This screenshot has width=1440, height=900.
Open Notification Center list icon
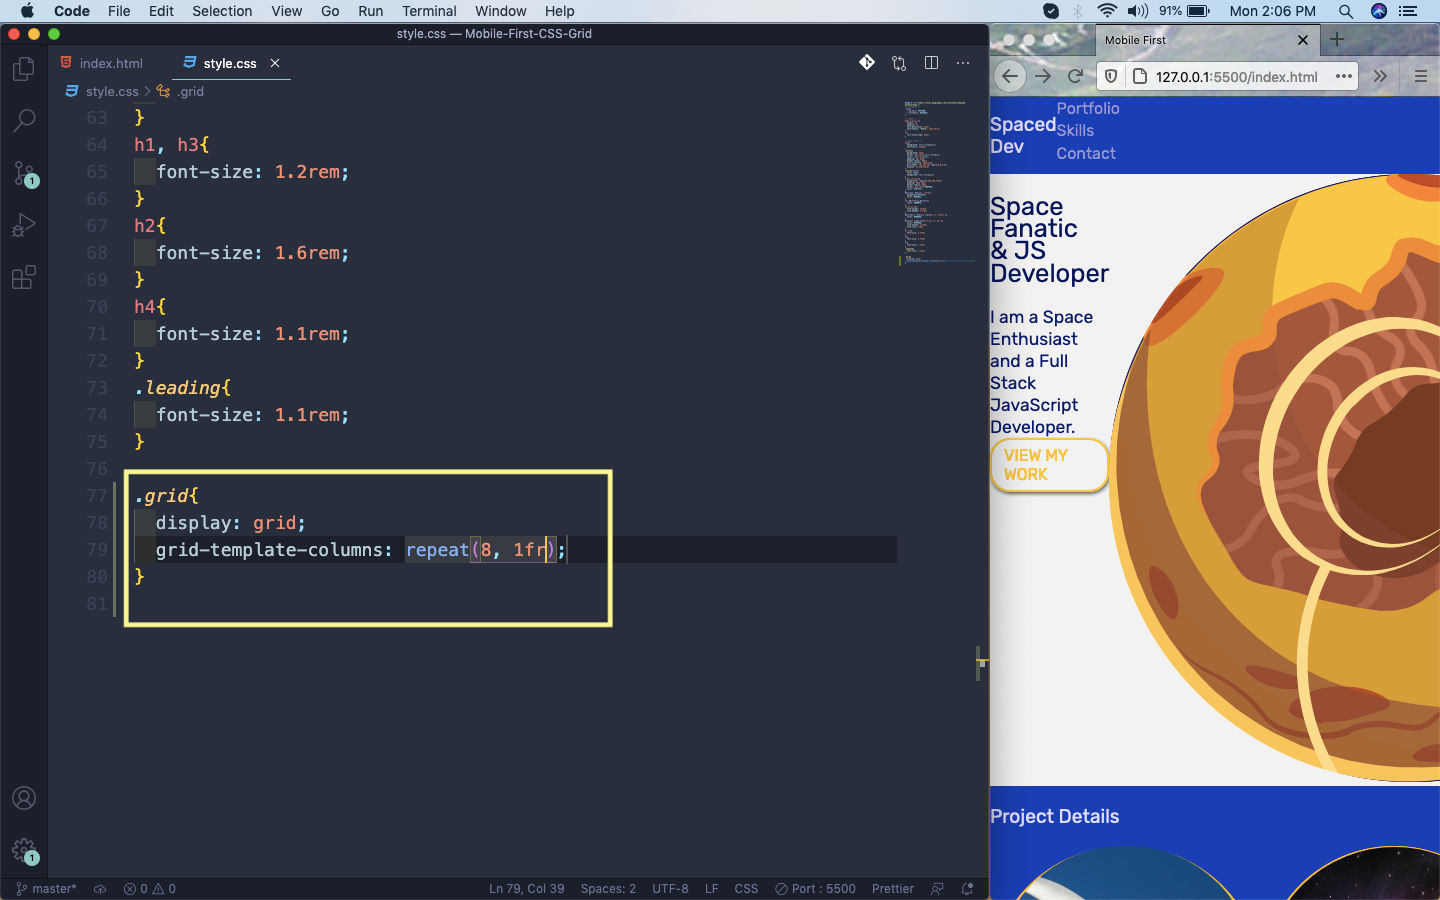coord(1409,11)
